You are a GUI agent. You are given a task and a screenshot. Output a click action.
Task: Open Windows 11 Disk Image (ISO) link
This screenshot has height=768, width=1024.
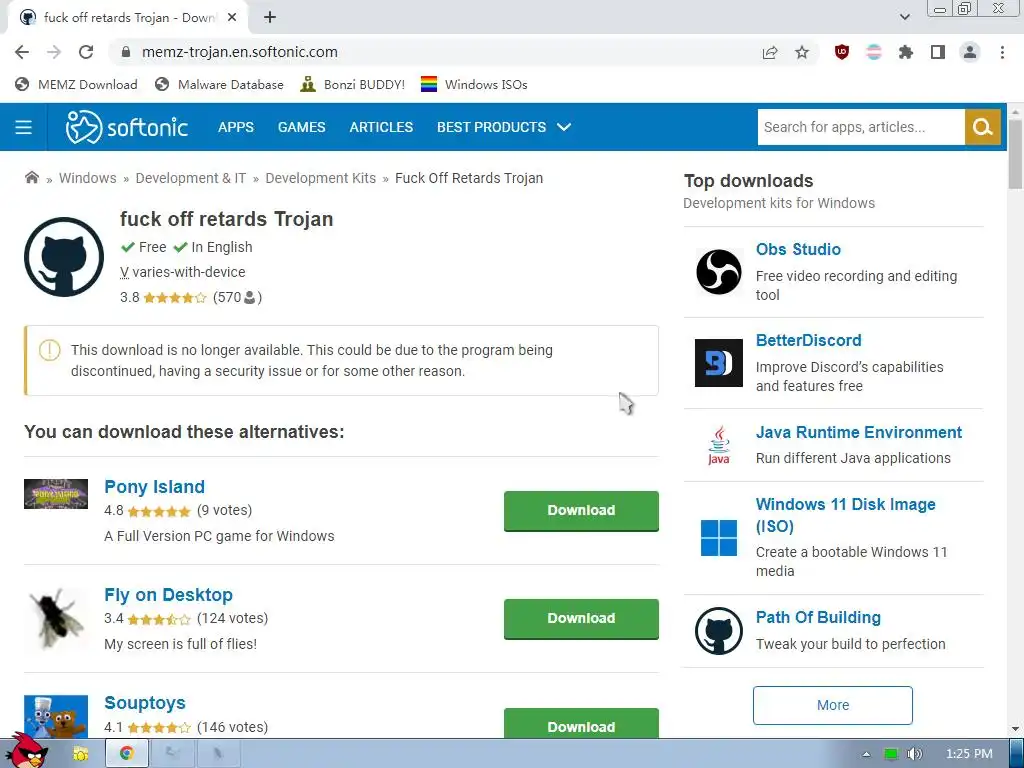point(846,515)
